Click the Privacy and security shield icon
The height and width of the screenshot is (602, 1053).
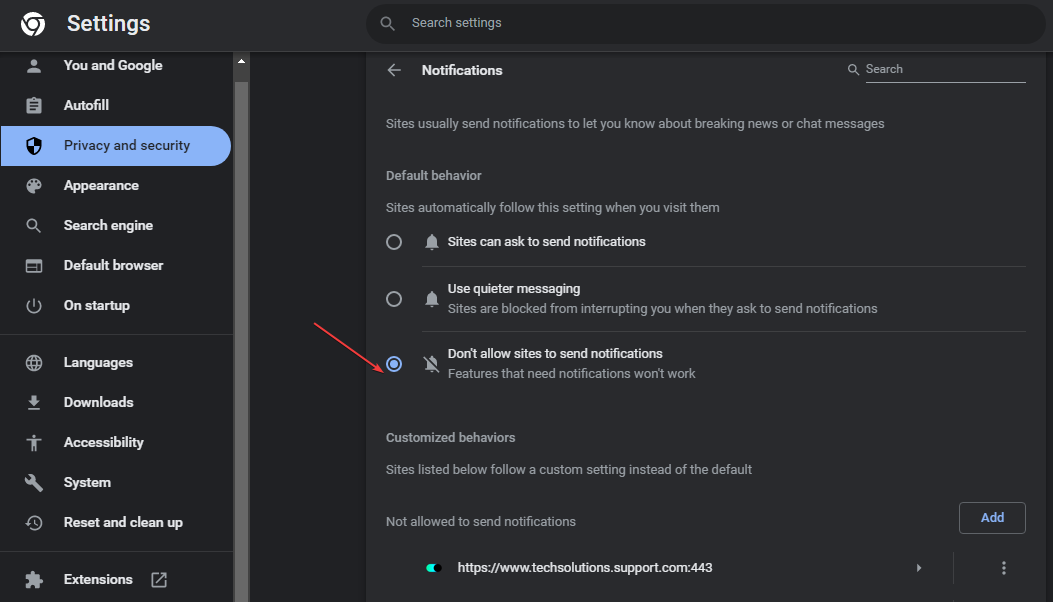pyautogui.click(x=34, y=146)
